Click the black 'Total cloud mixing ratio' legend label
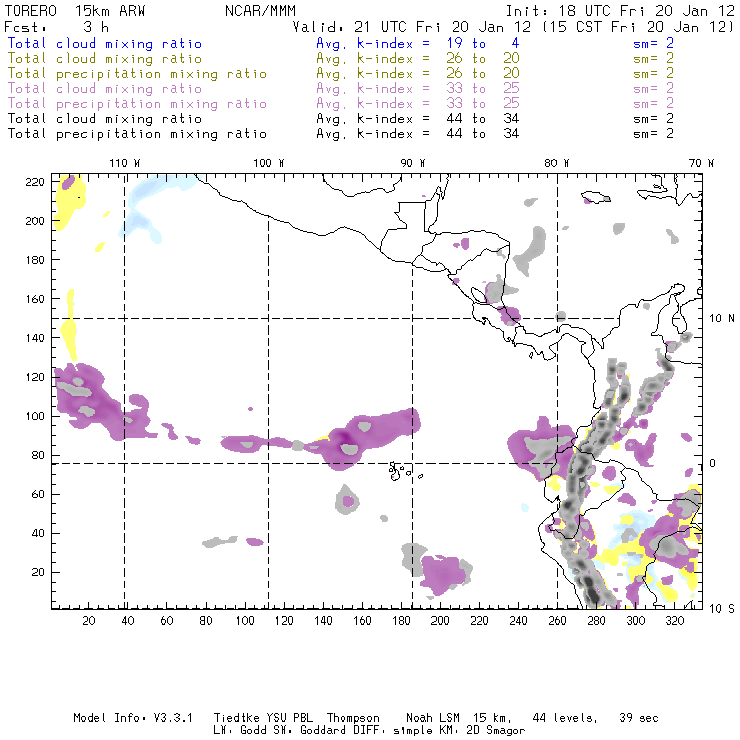Screen dimensions: 740x740 [x=105, y=118]
